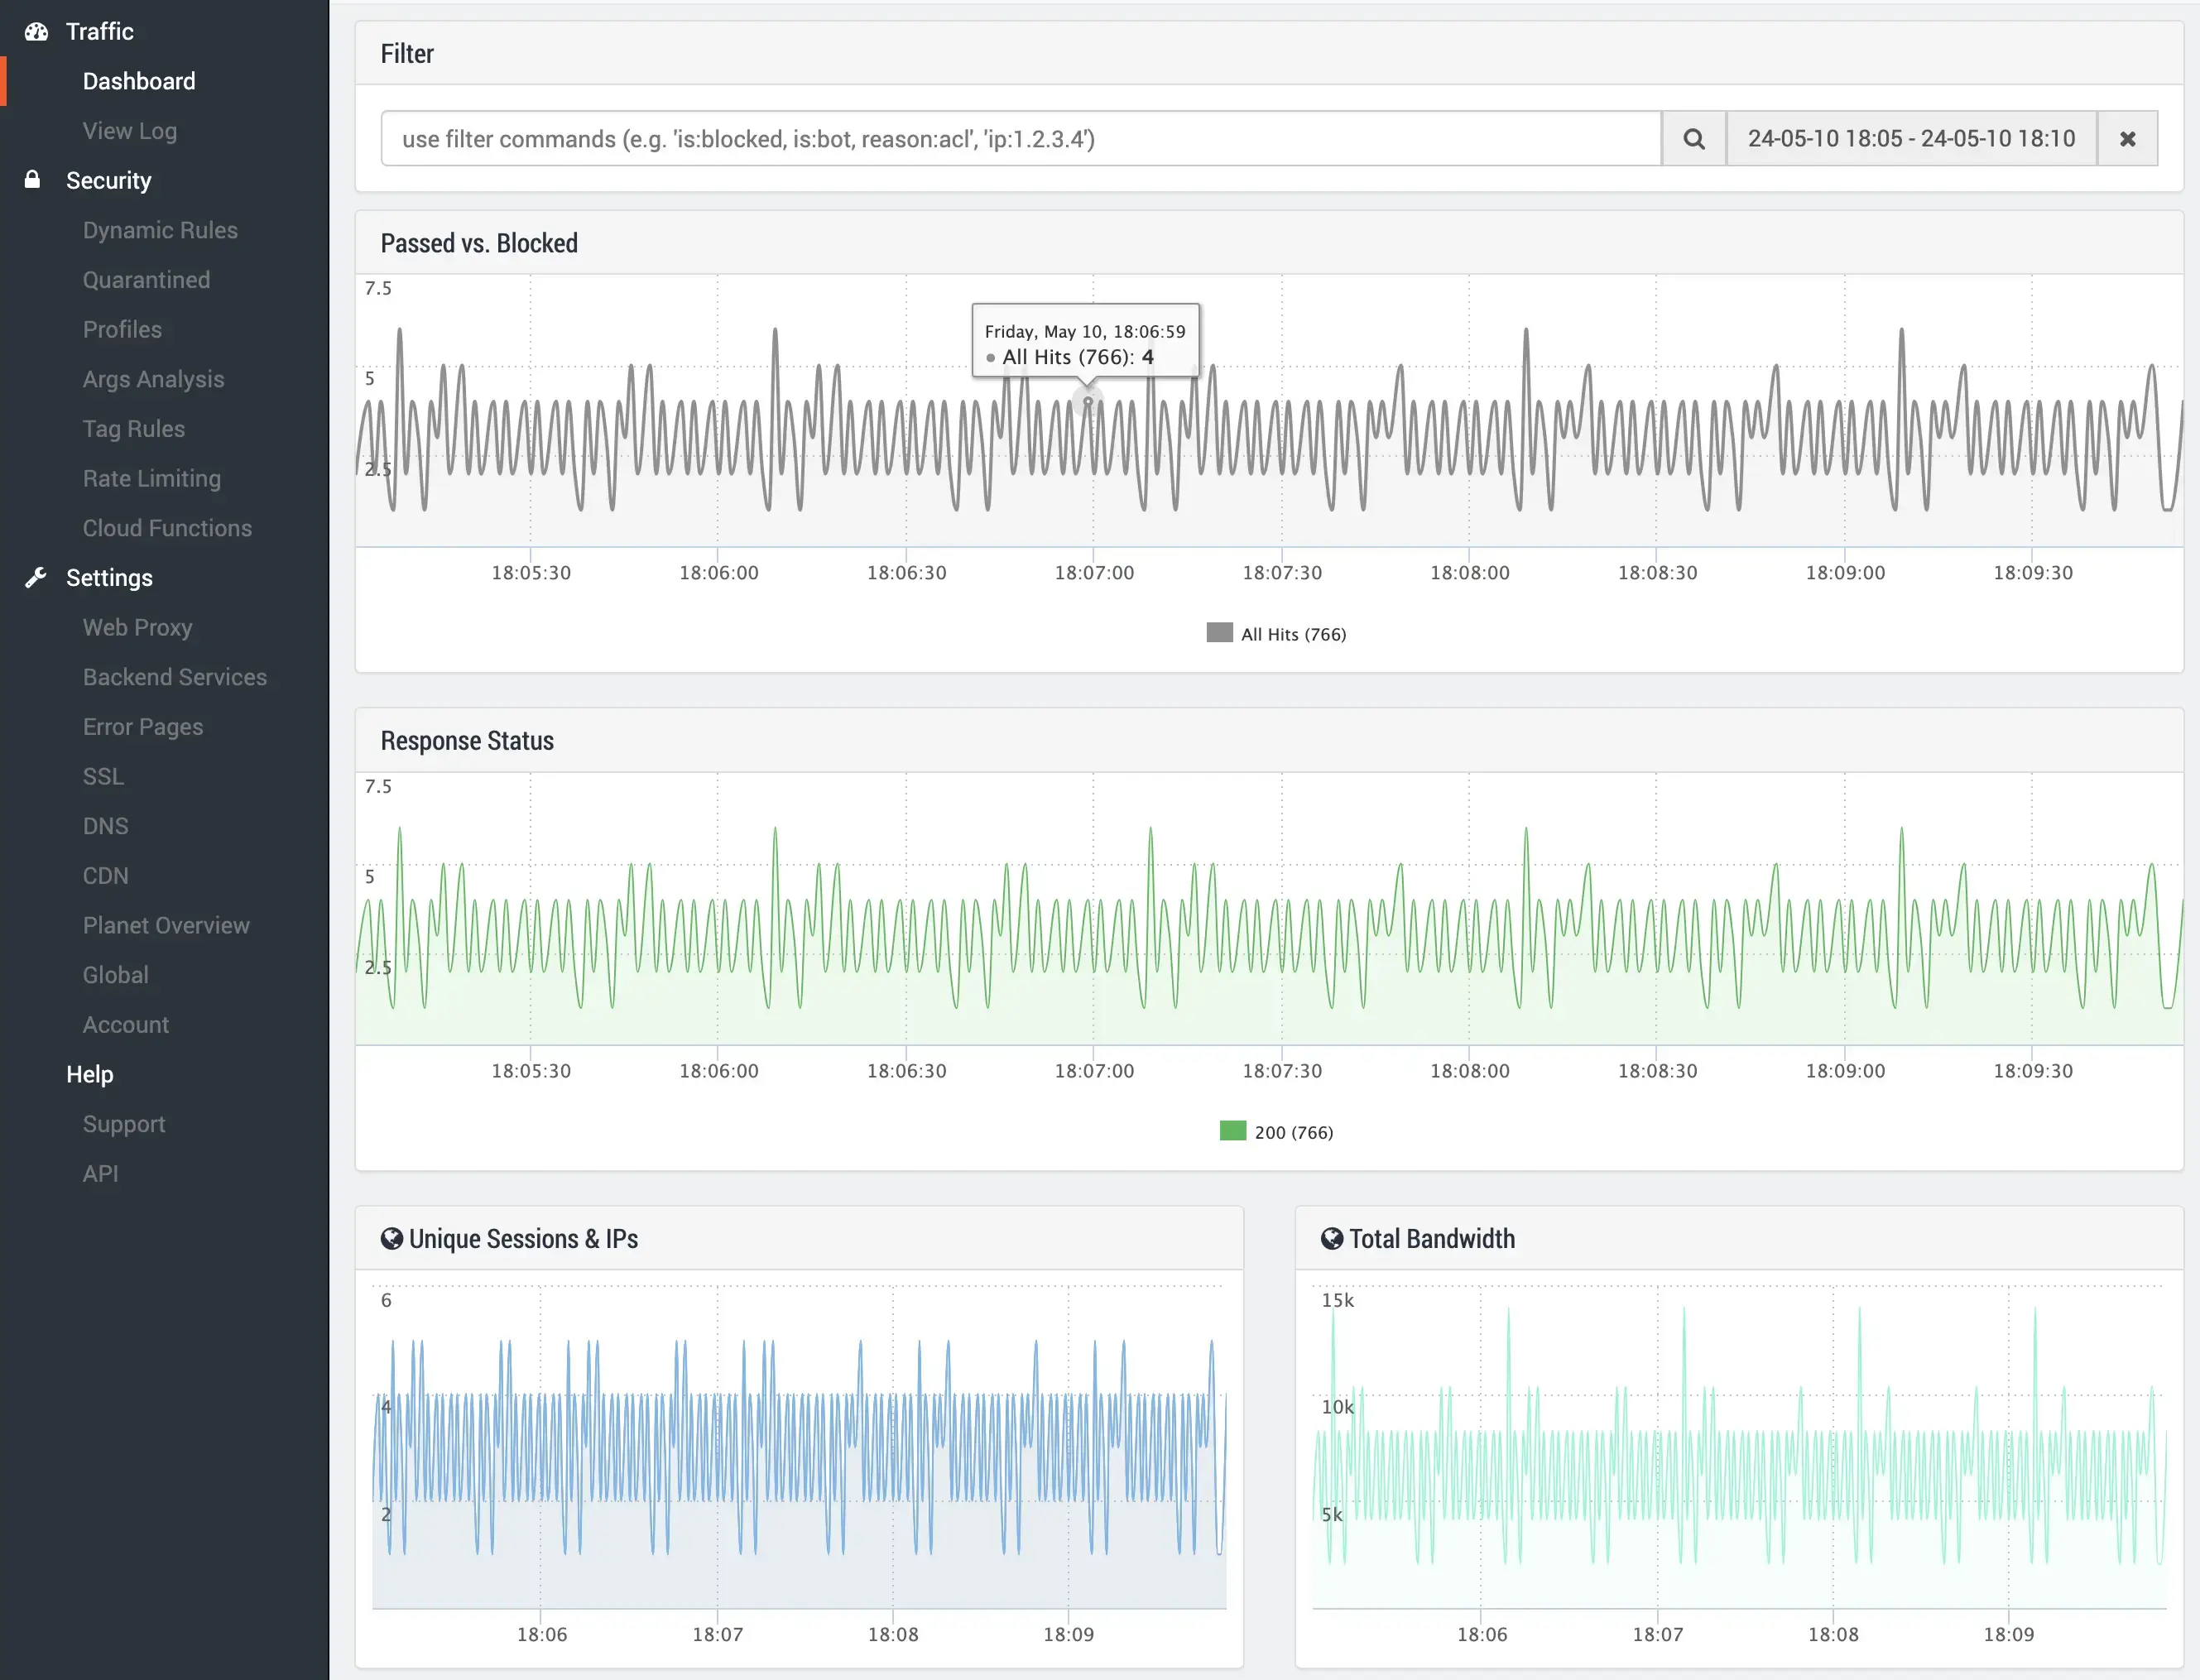Click the Security section header

coord(109,180)
